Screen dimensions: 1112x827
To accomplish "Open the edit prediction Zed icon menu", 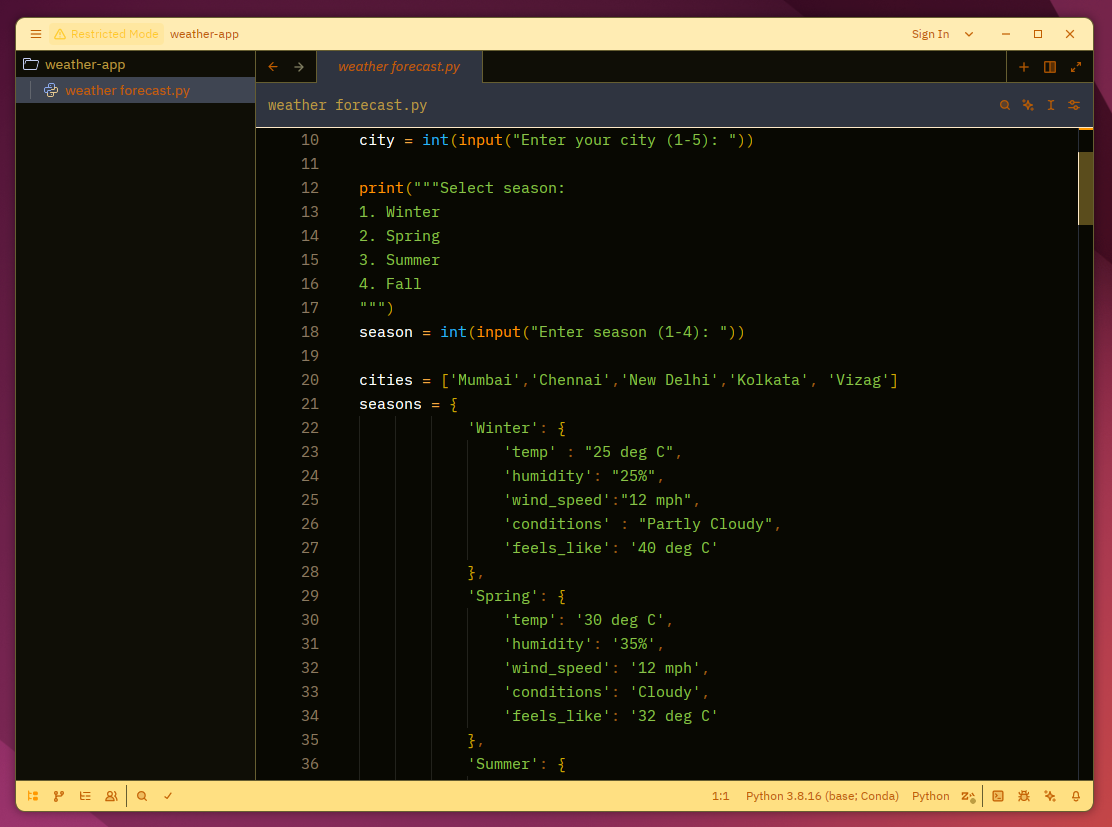I will click(x=968, y=796).
